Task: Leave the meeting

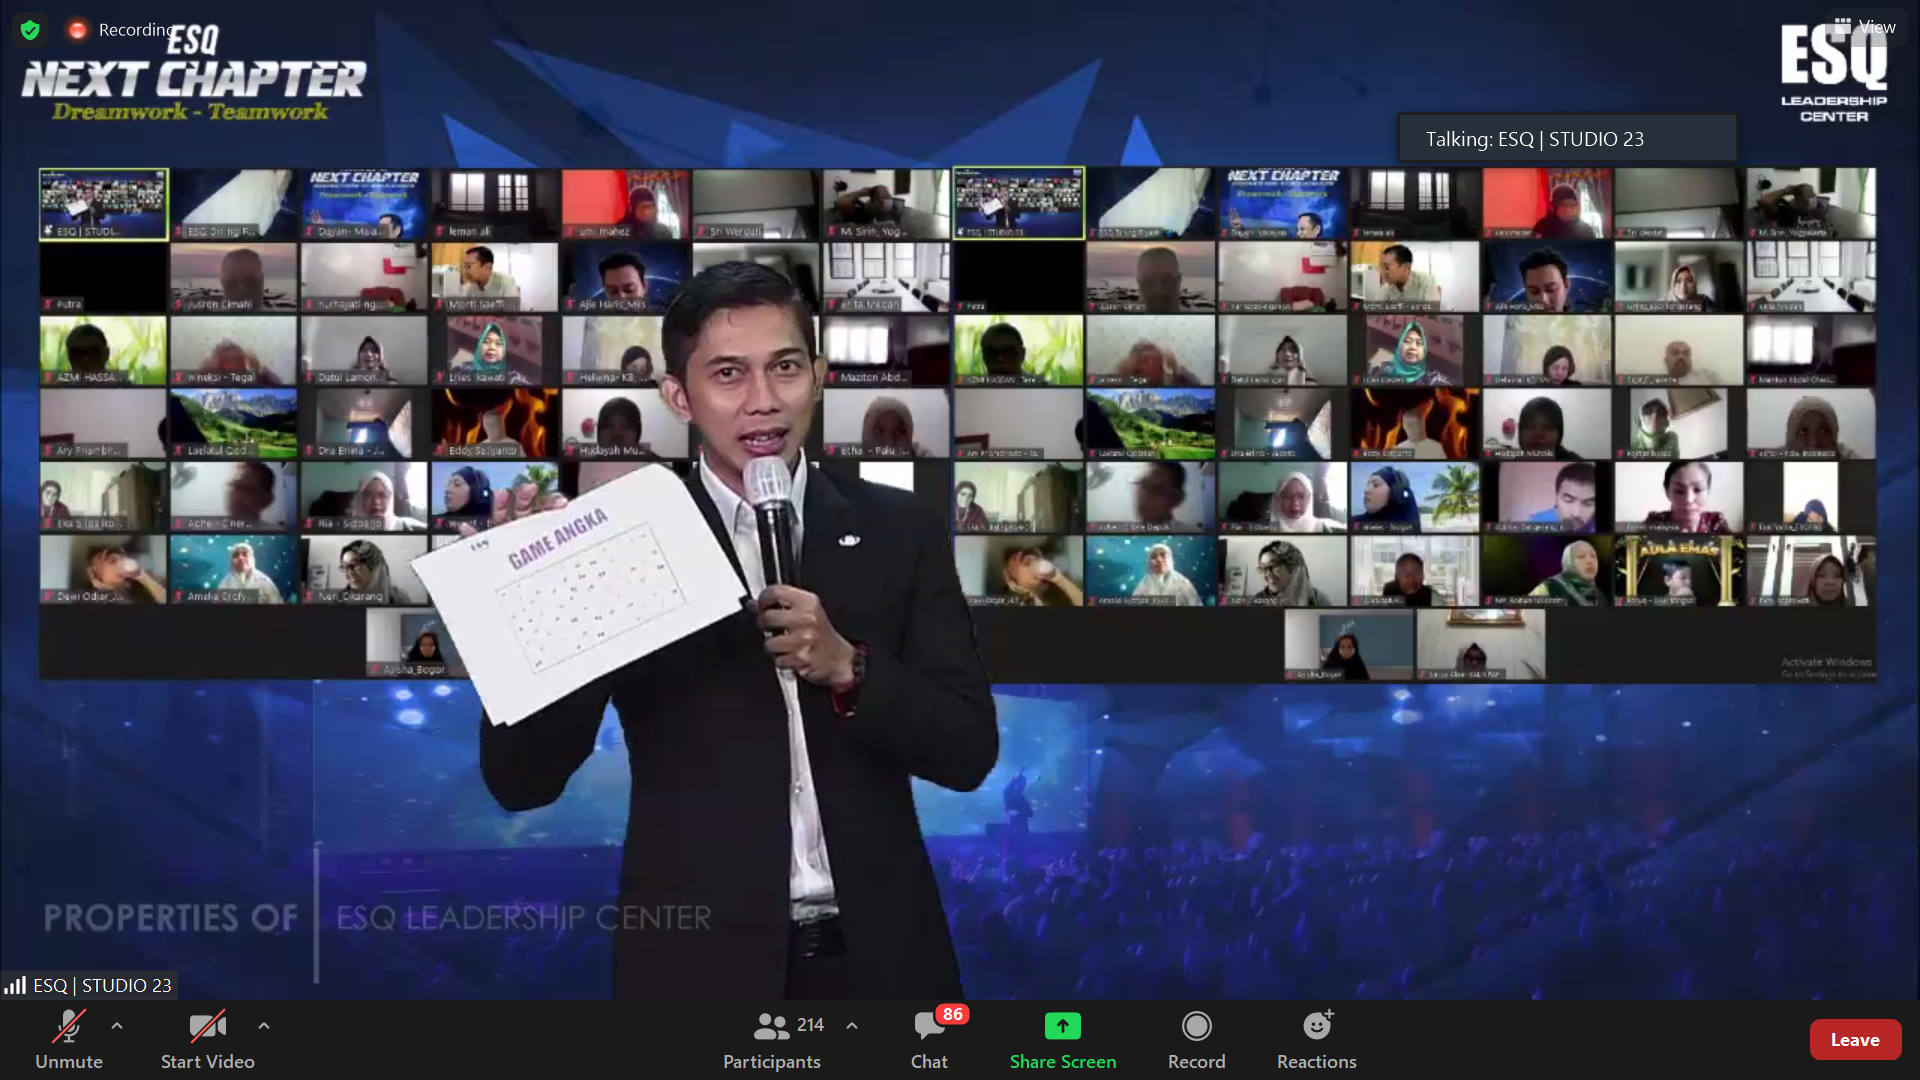Action: coord(1855,1040)
